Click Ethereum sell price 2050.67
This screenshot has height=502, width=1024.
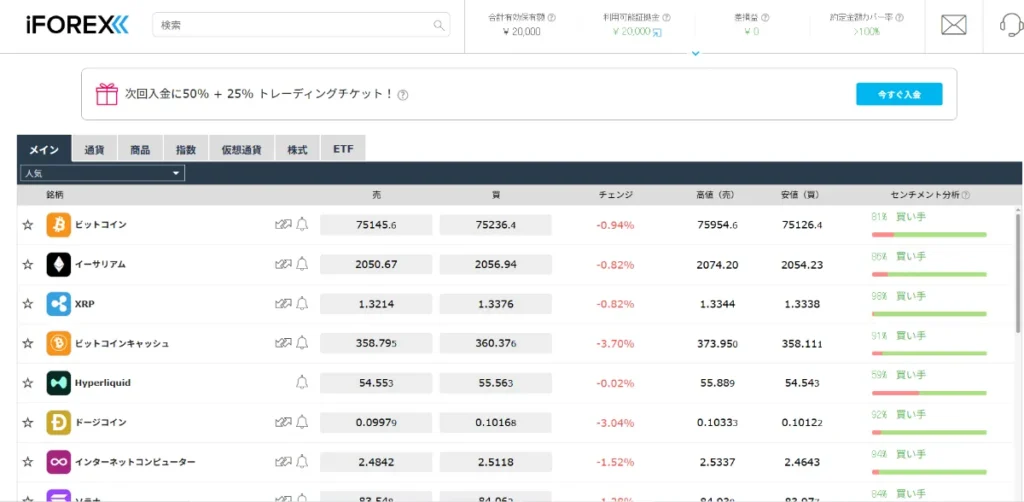[376, 264]
